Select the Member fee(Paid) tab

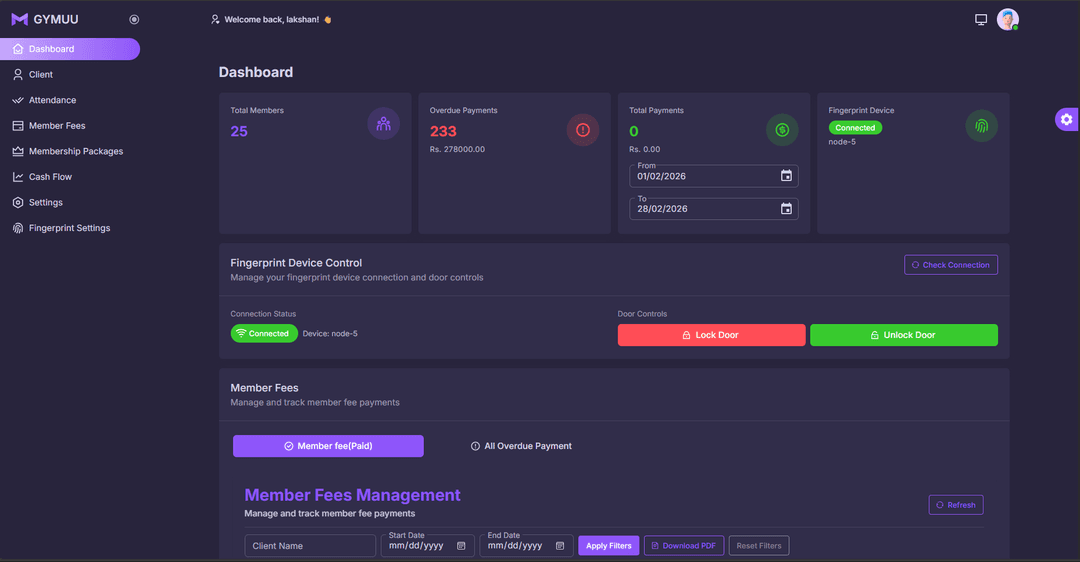point(328,446)
